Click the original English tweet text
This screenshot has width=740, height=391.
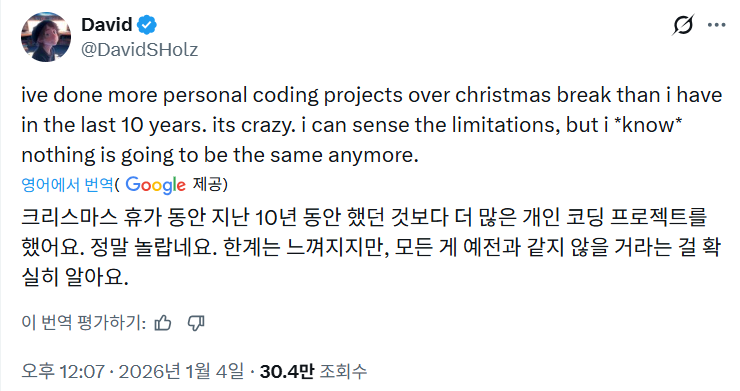[371, 125]
